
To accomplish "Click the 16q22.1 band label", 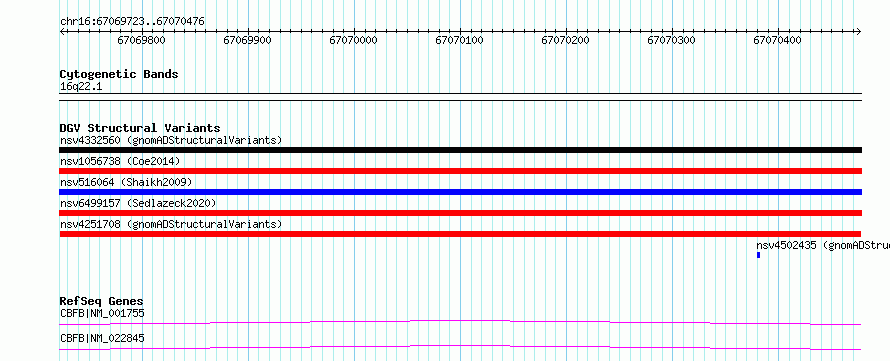I will click(81, 87).
